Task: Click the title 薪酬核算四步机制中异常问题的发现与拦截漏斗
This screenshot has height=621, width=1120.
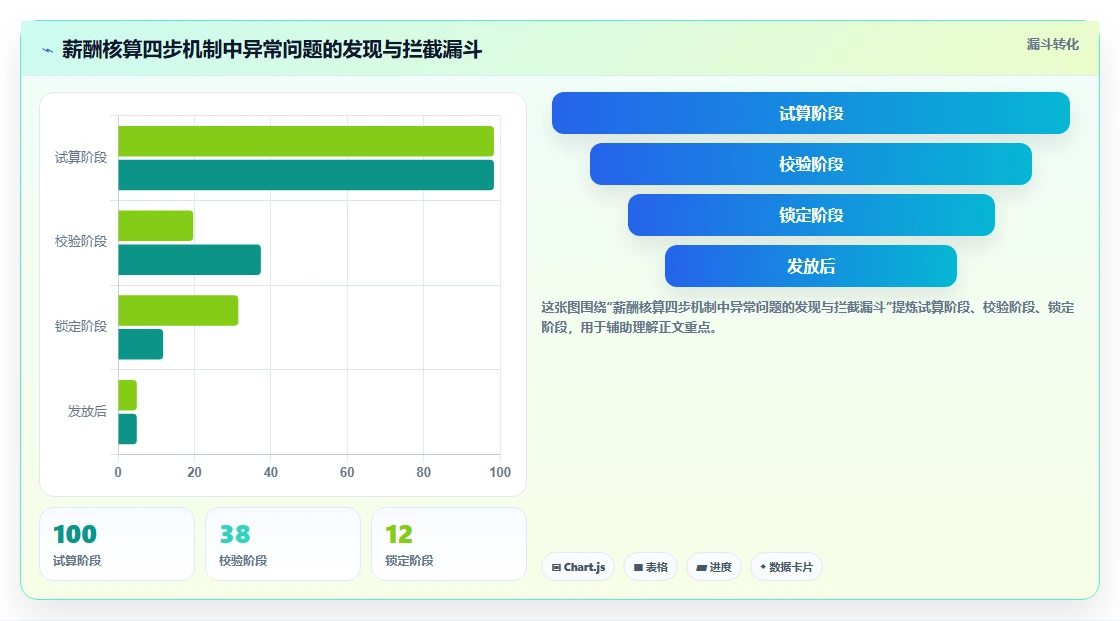Action: 272,49
